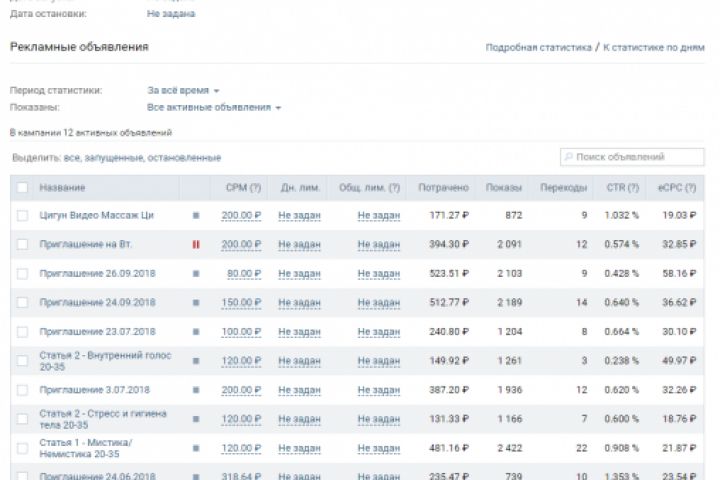Open the daily limit Не задан for Цигун Видео Массаж Ци

pyautogui.click(x=299, y=215)
